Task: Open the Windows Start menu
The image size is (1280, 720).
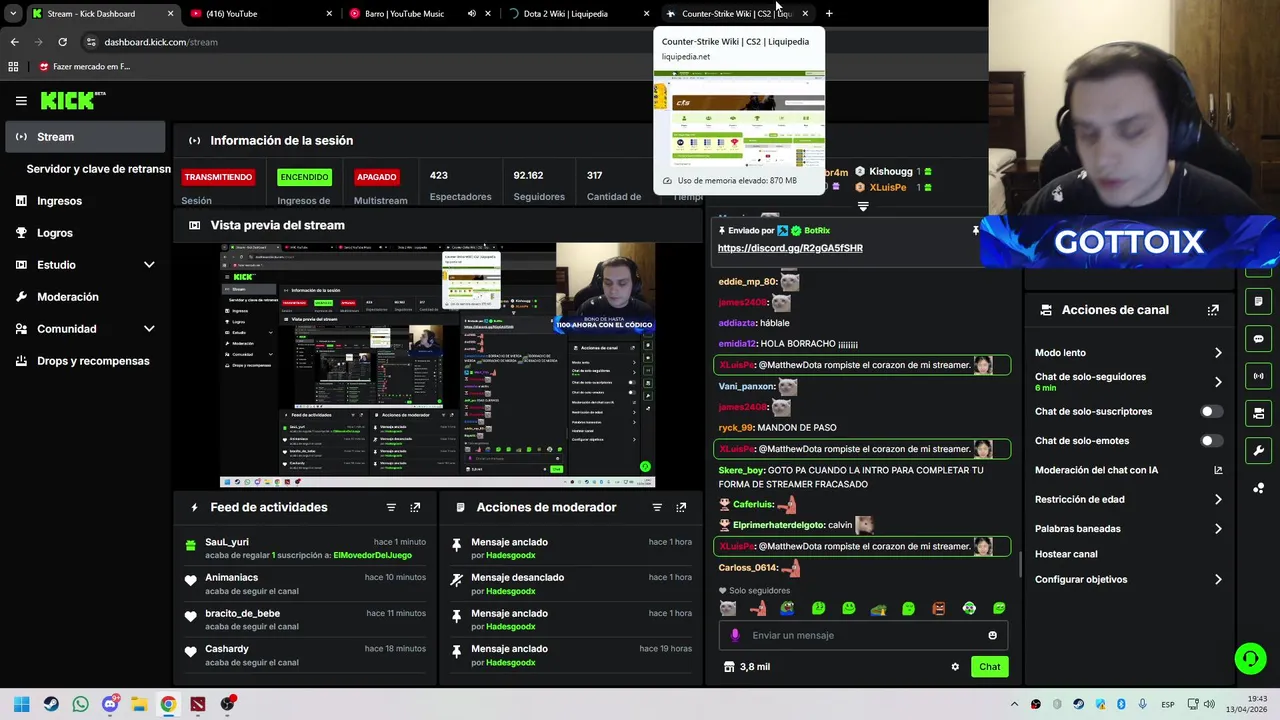Action: tap(22, 704)
